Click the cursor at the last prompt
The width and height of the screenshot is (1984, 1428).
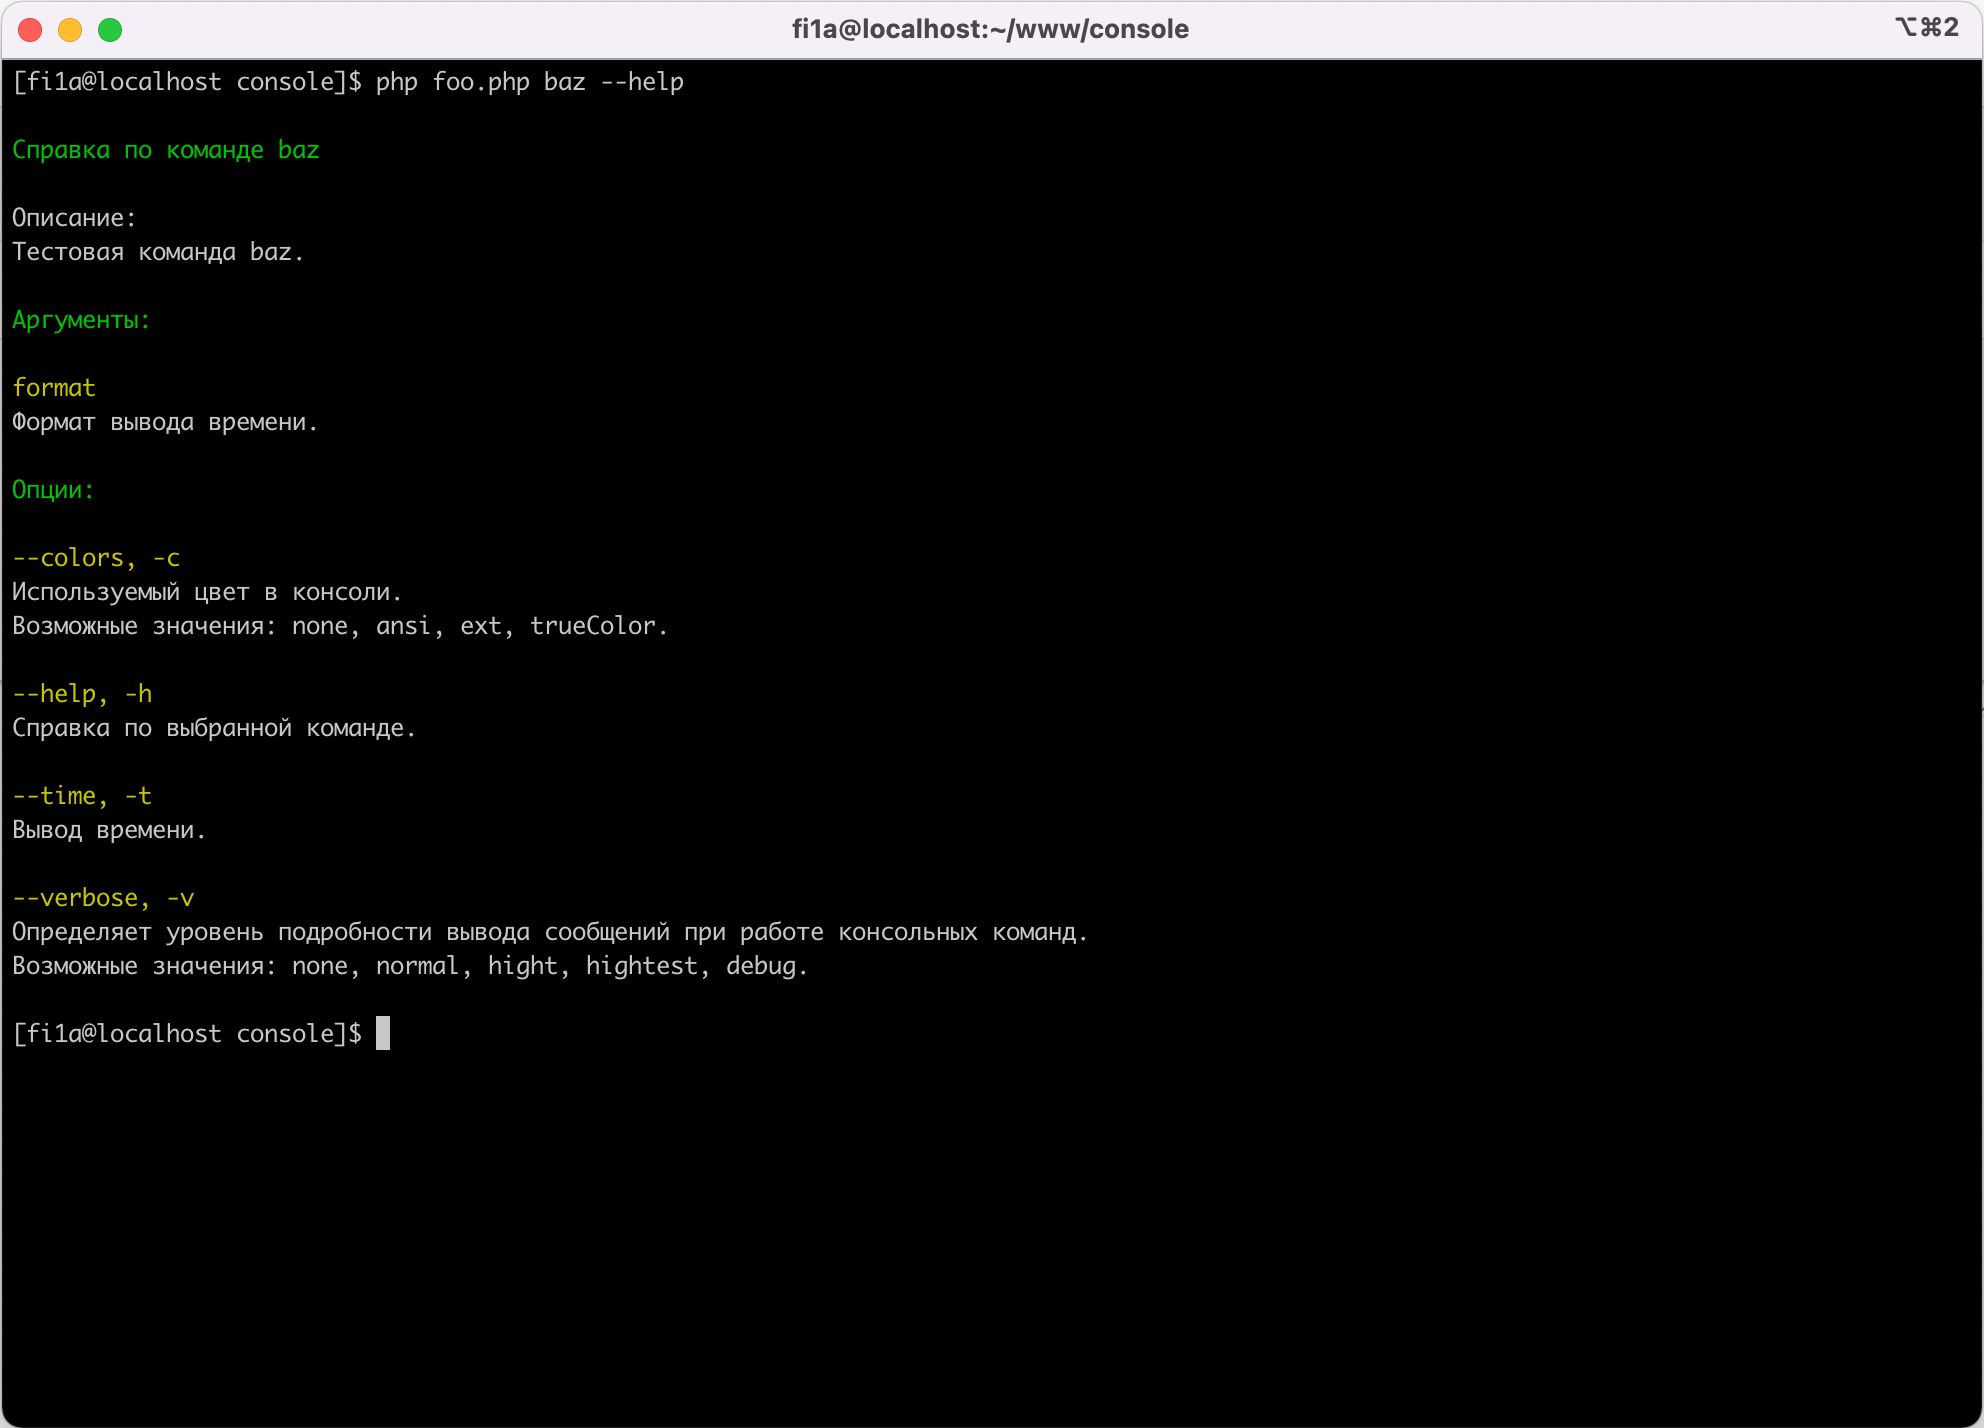tap(383, 1033)
